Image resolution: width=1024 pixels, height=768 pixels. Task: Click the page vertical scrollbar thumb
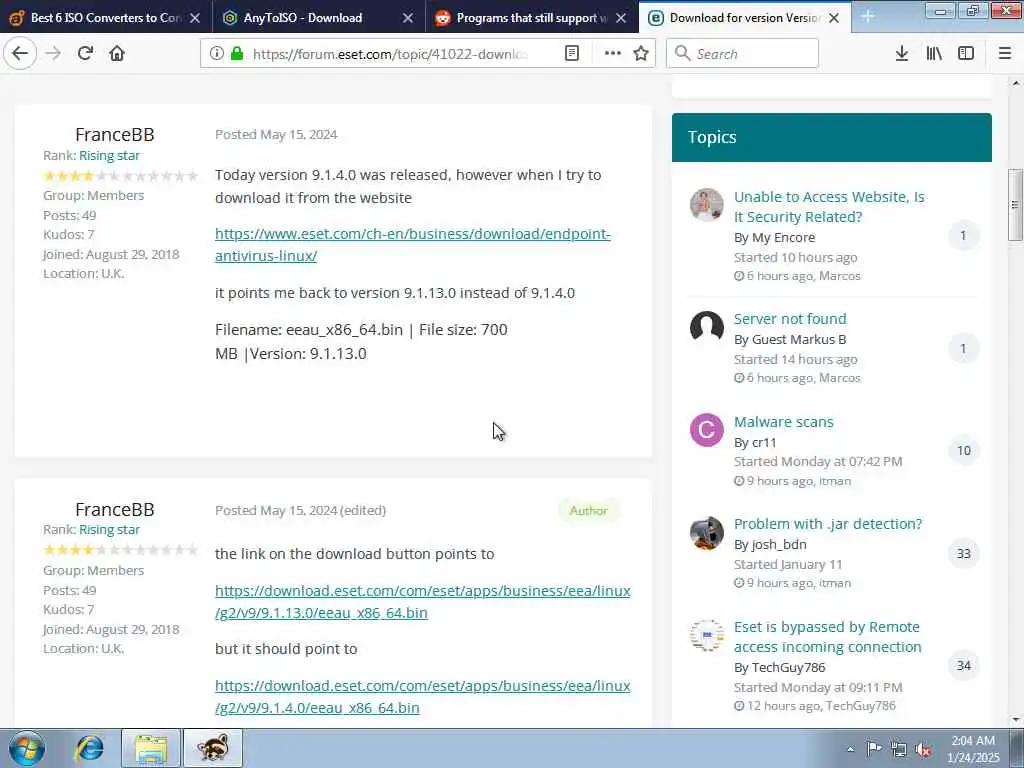[x=1016, y=205]
